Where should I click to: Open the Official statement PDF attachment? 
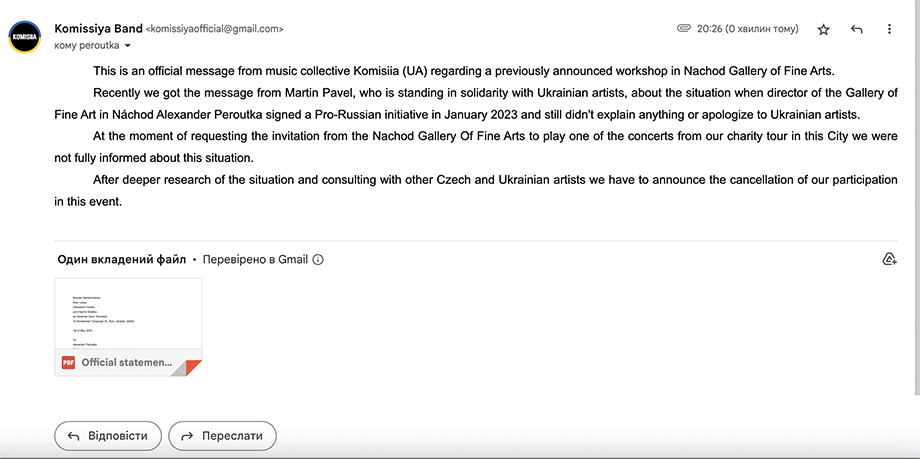click(x=128, y=326)
